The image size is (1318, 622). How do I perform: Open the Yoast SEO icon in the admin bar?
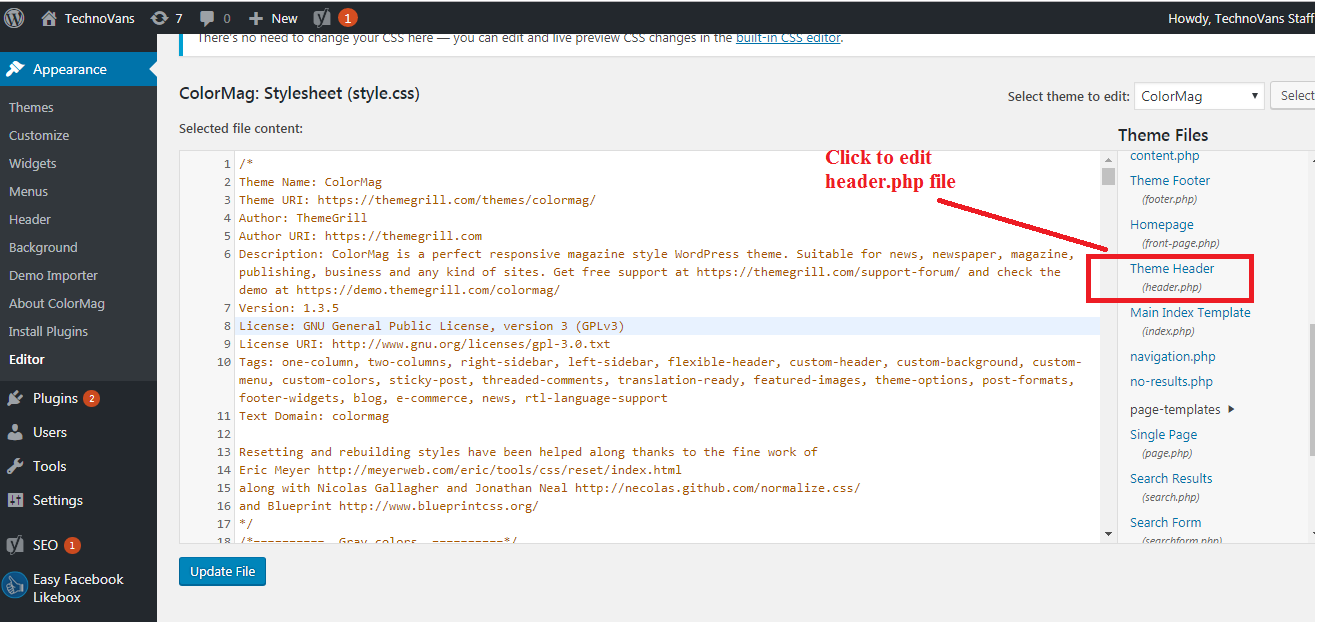pyautogui.click(x=322, y=18)
